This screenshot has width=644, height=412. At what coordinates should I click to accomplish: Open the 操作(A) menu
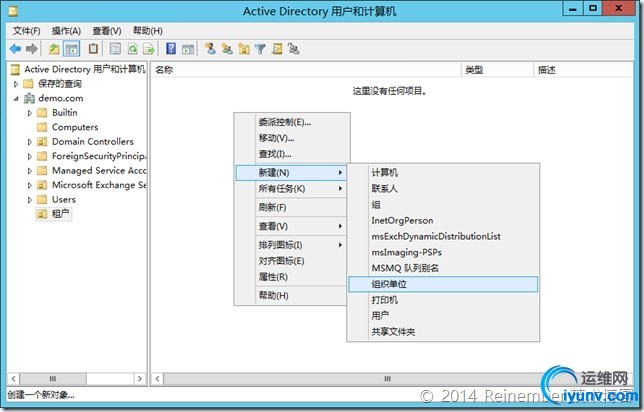[66, 31]
